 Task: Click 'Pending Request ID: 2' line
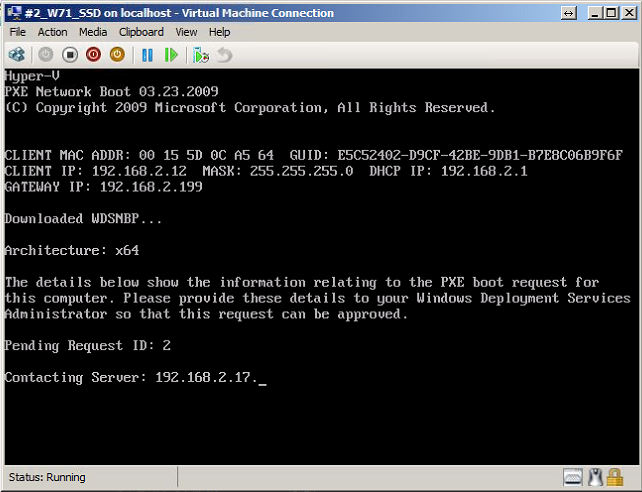(x=88, y=346)
